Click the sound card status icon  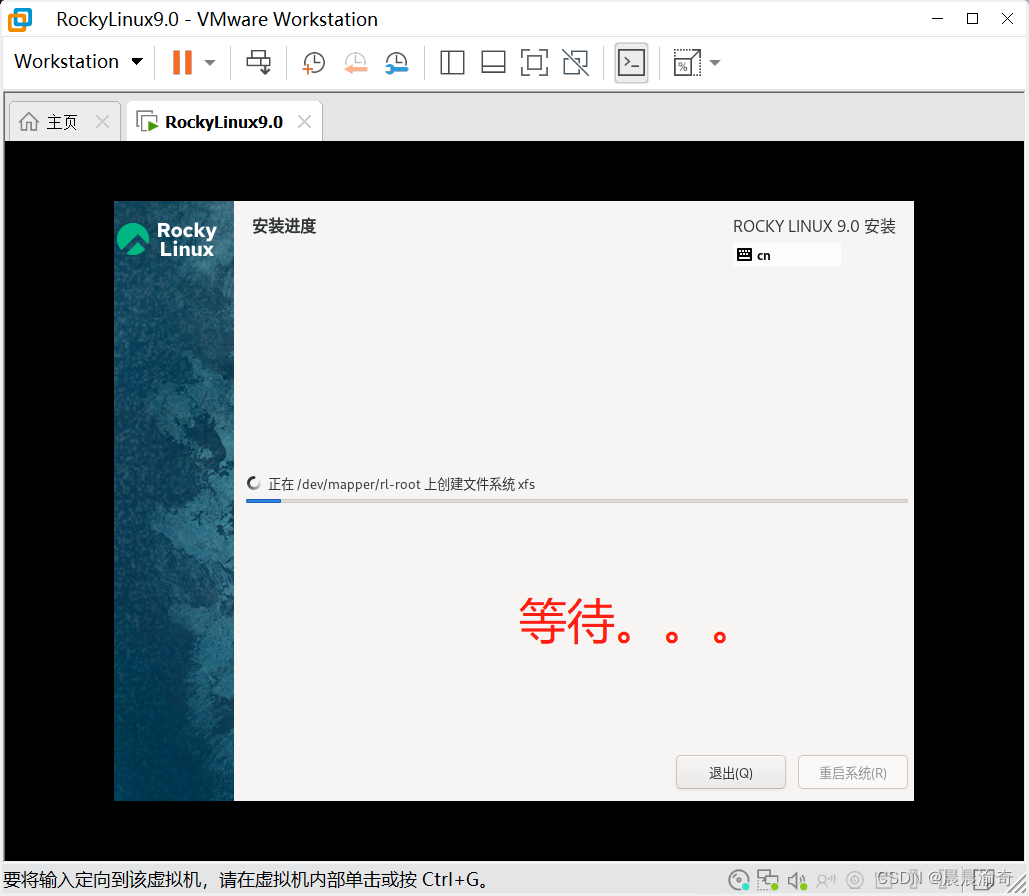tap(797, 880)
